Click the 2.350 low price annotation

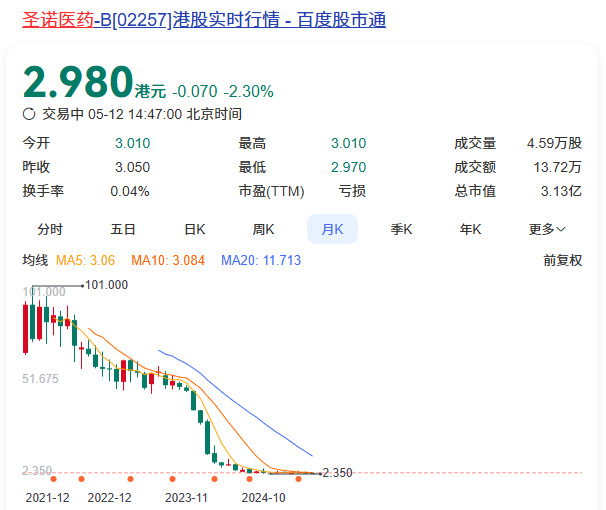[337, 473]
